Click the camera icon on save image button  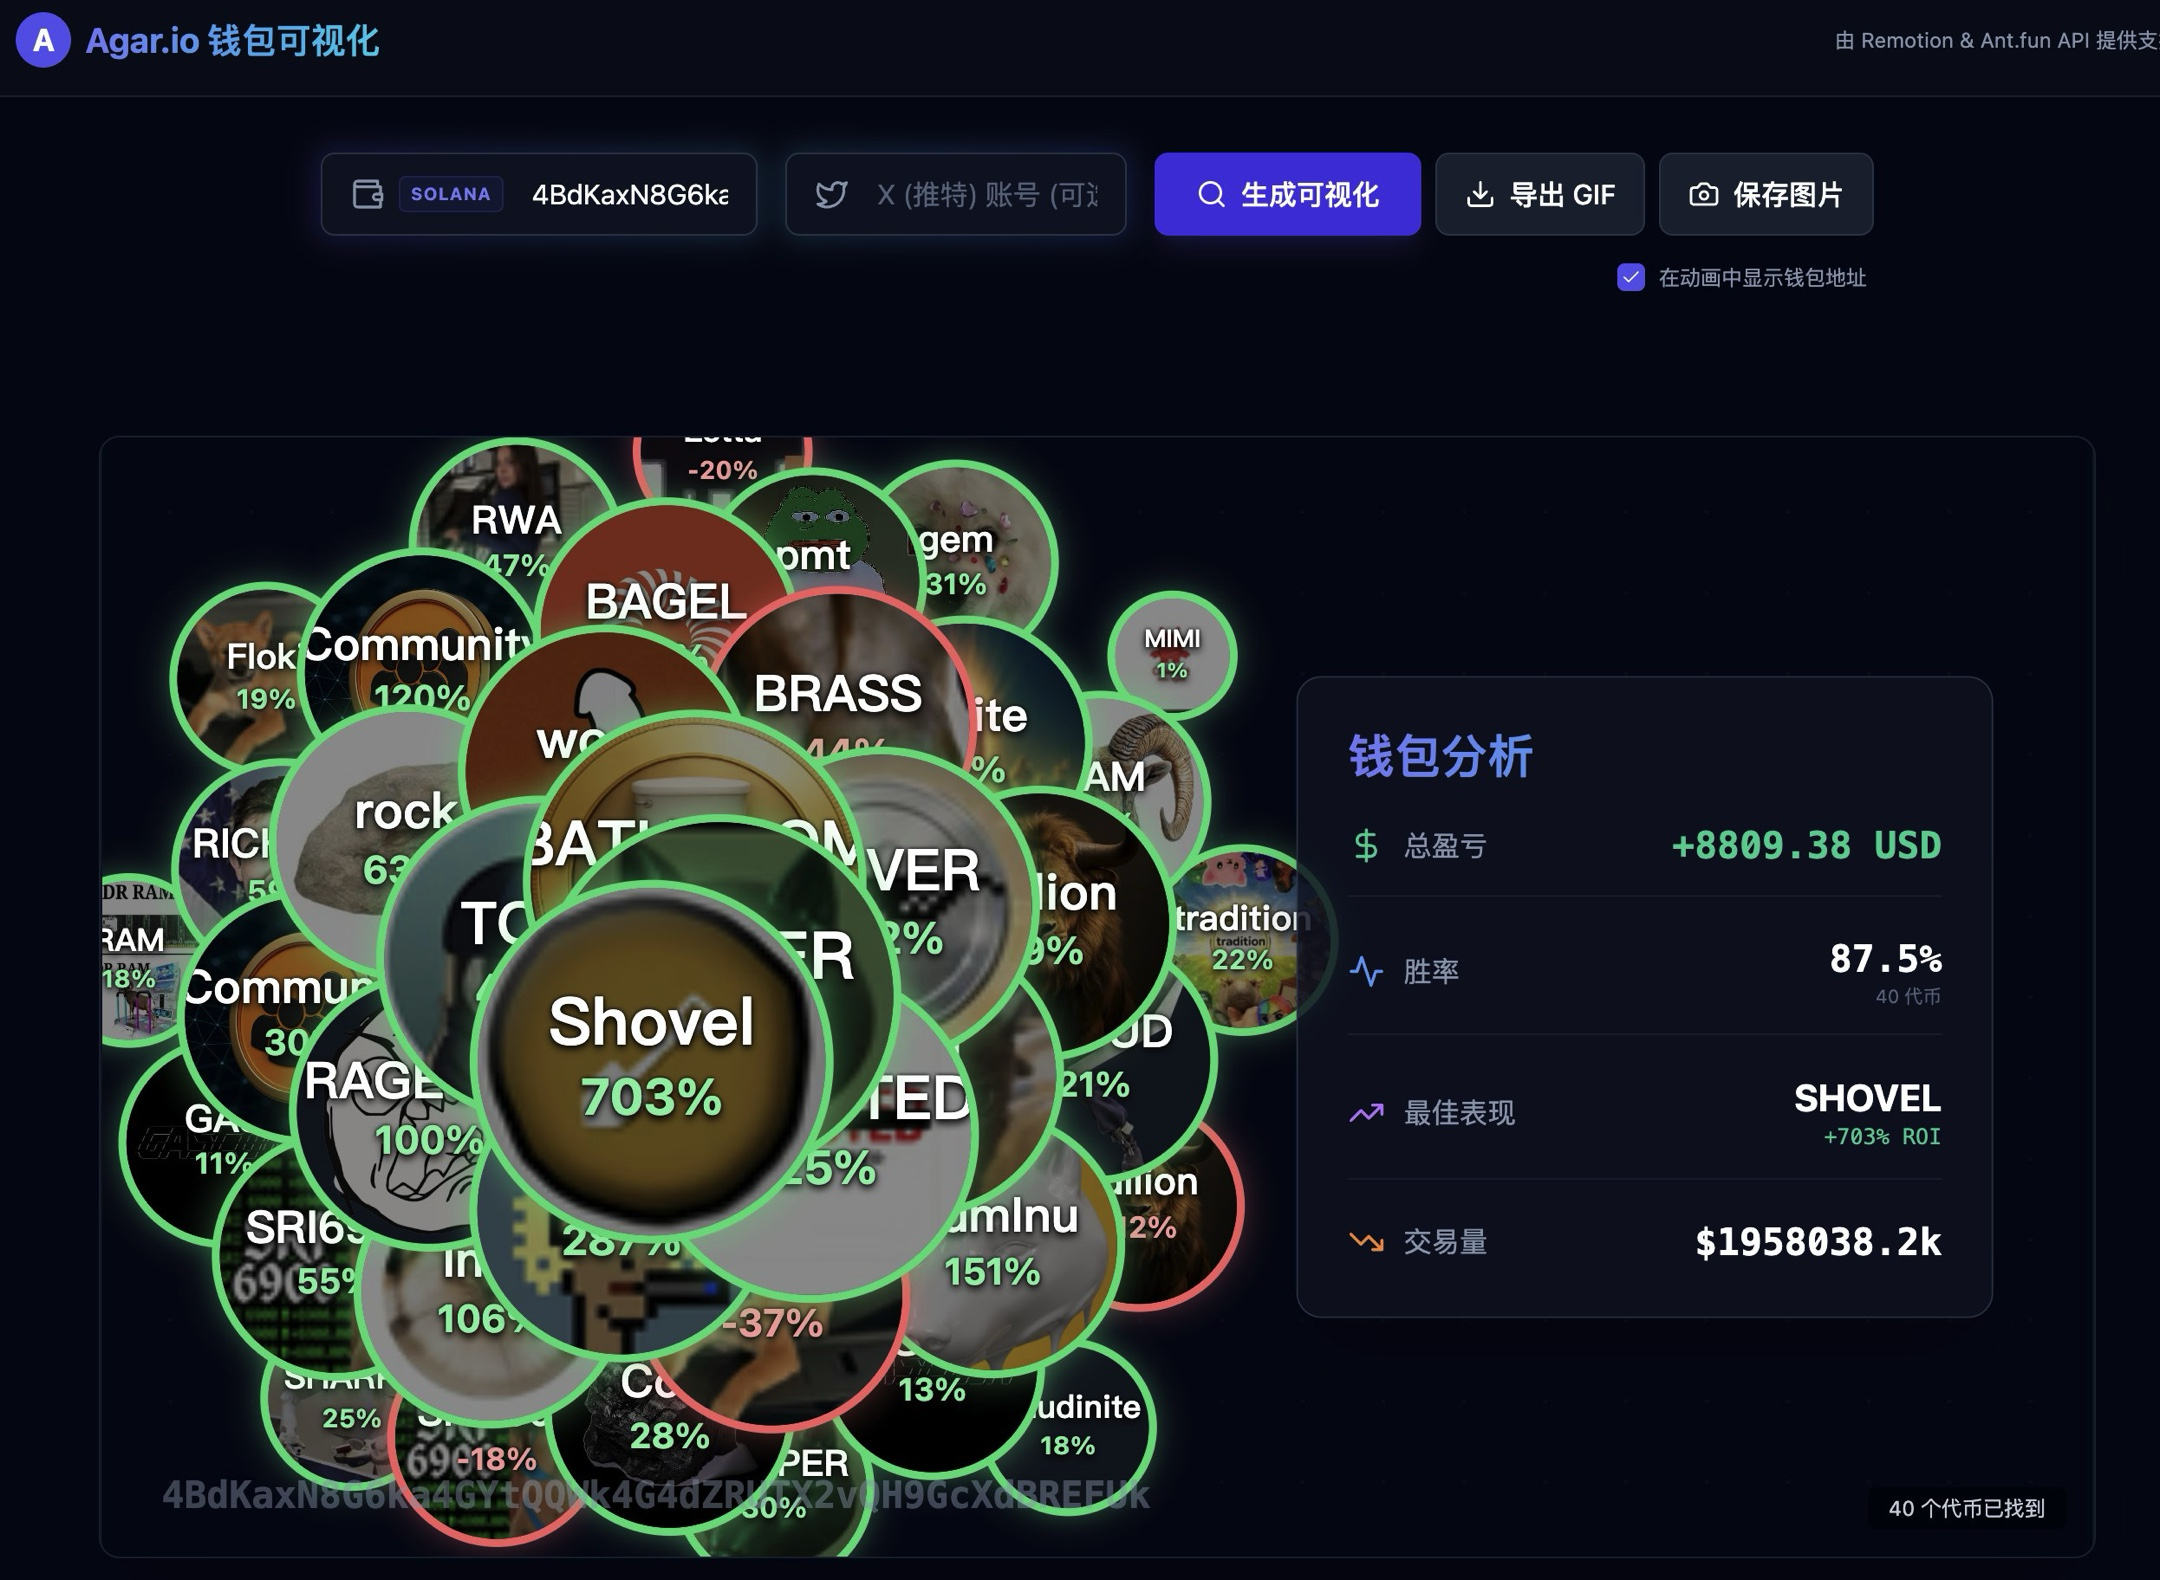tap(1703, 194)
